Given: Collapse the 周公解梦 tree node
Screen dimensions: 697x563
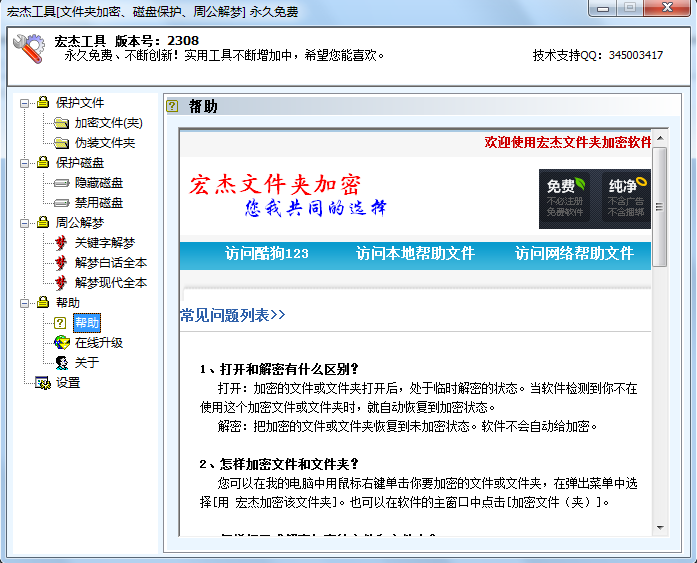Looking at the screenshot, I should pyautogui.click(x=25, y=223).
